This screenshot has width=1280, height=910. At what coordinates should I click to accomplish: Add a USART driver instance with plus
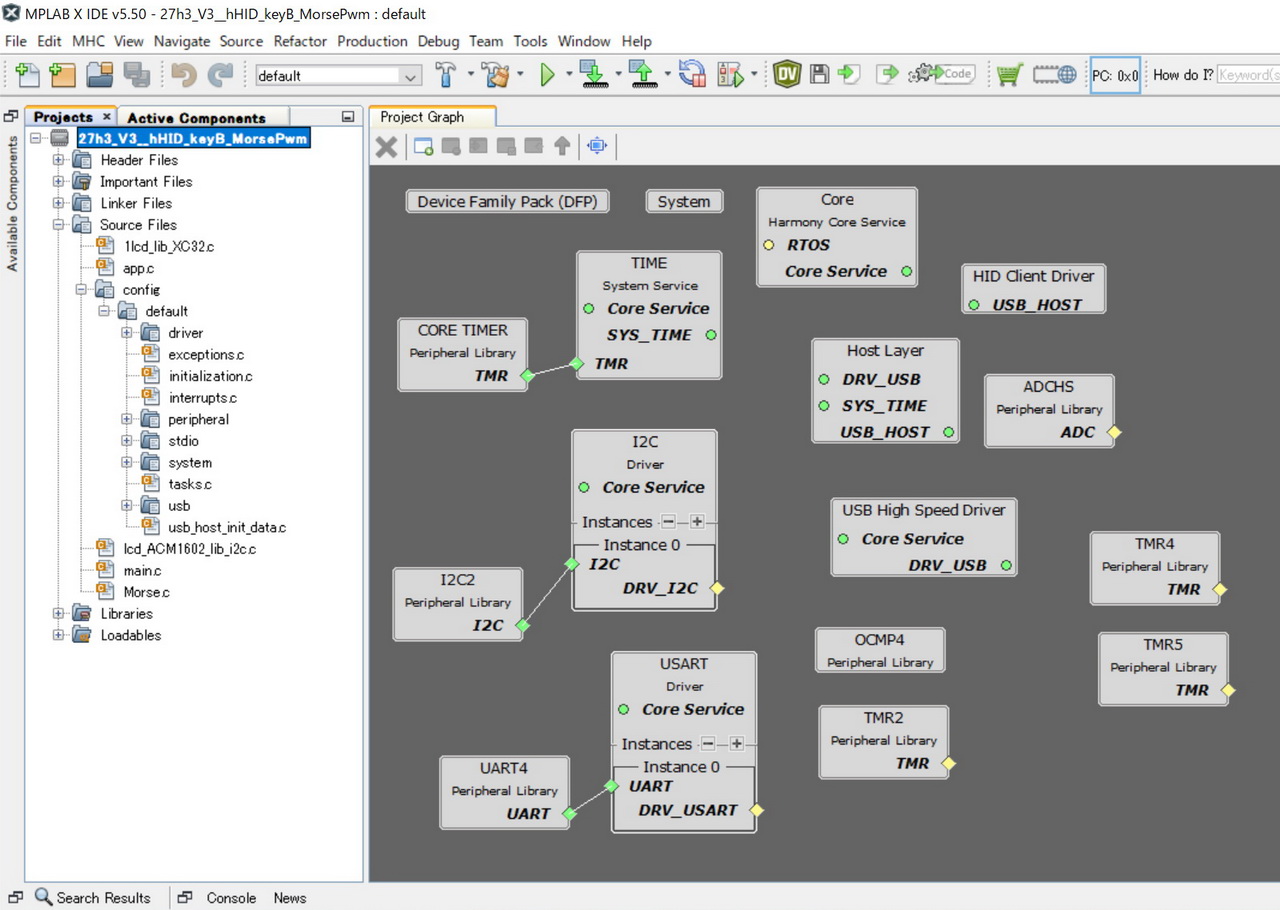(736, 744)
